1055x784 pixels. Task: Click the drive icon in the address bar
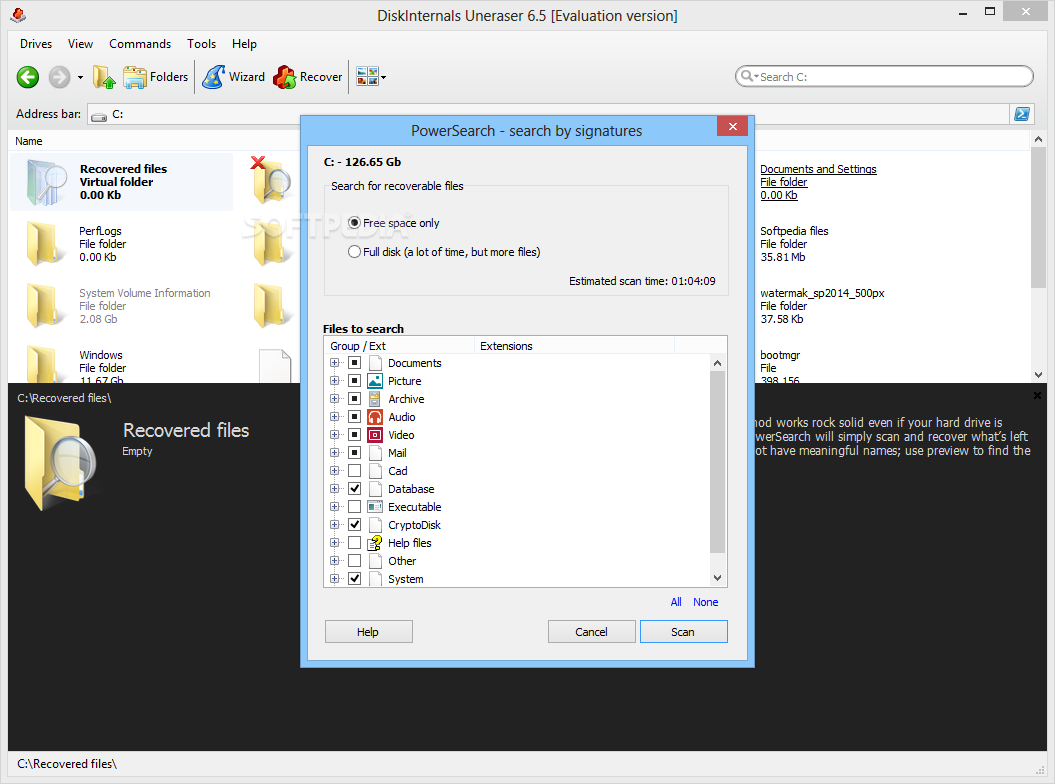point(99,116)
